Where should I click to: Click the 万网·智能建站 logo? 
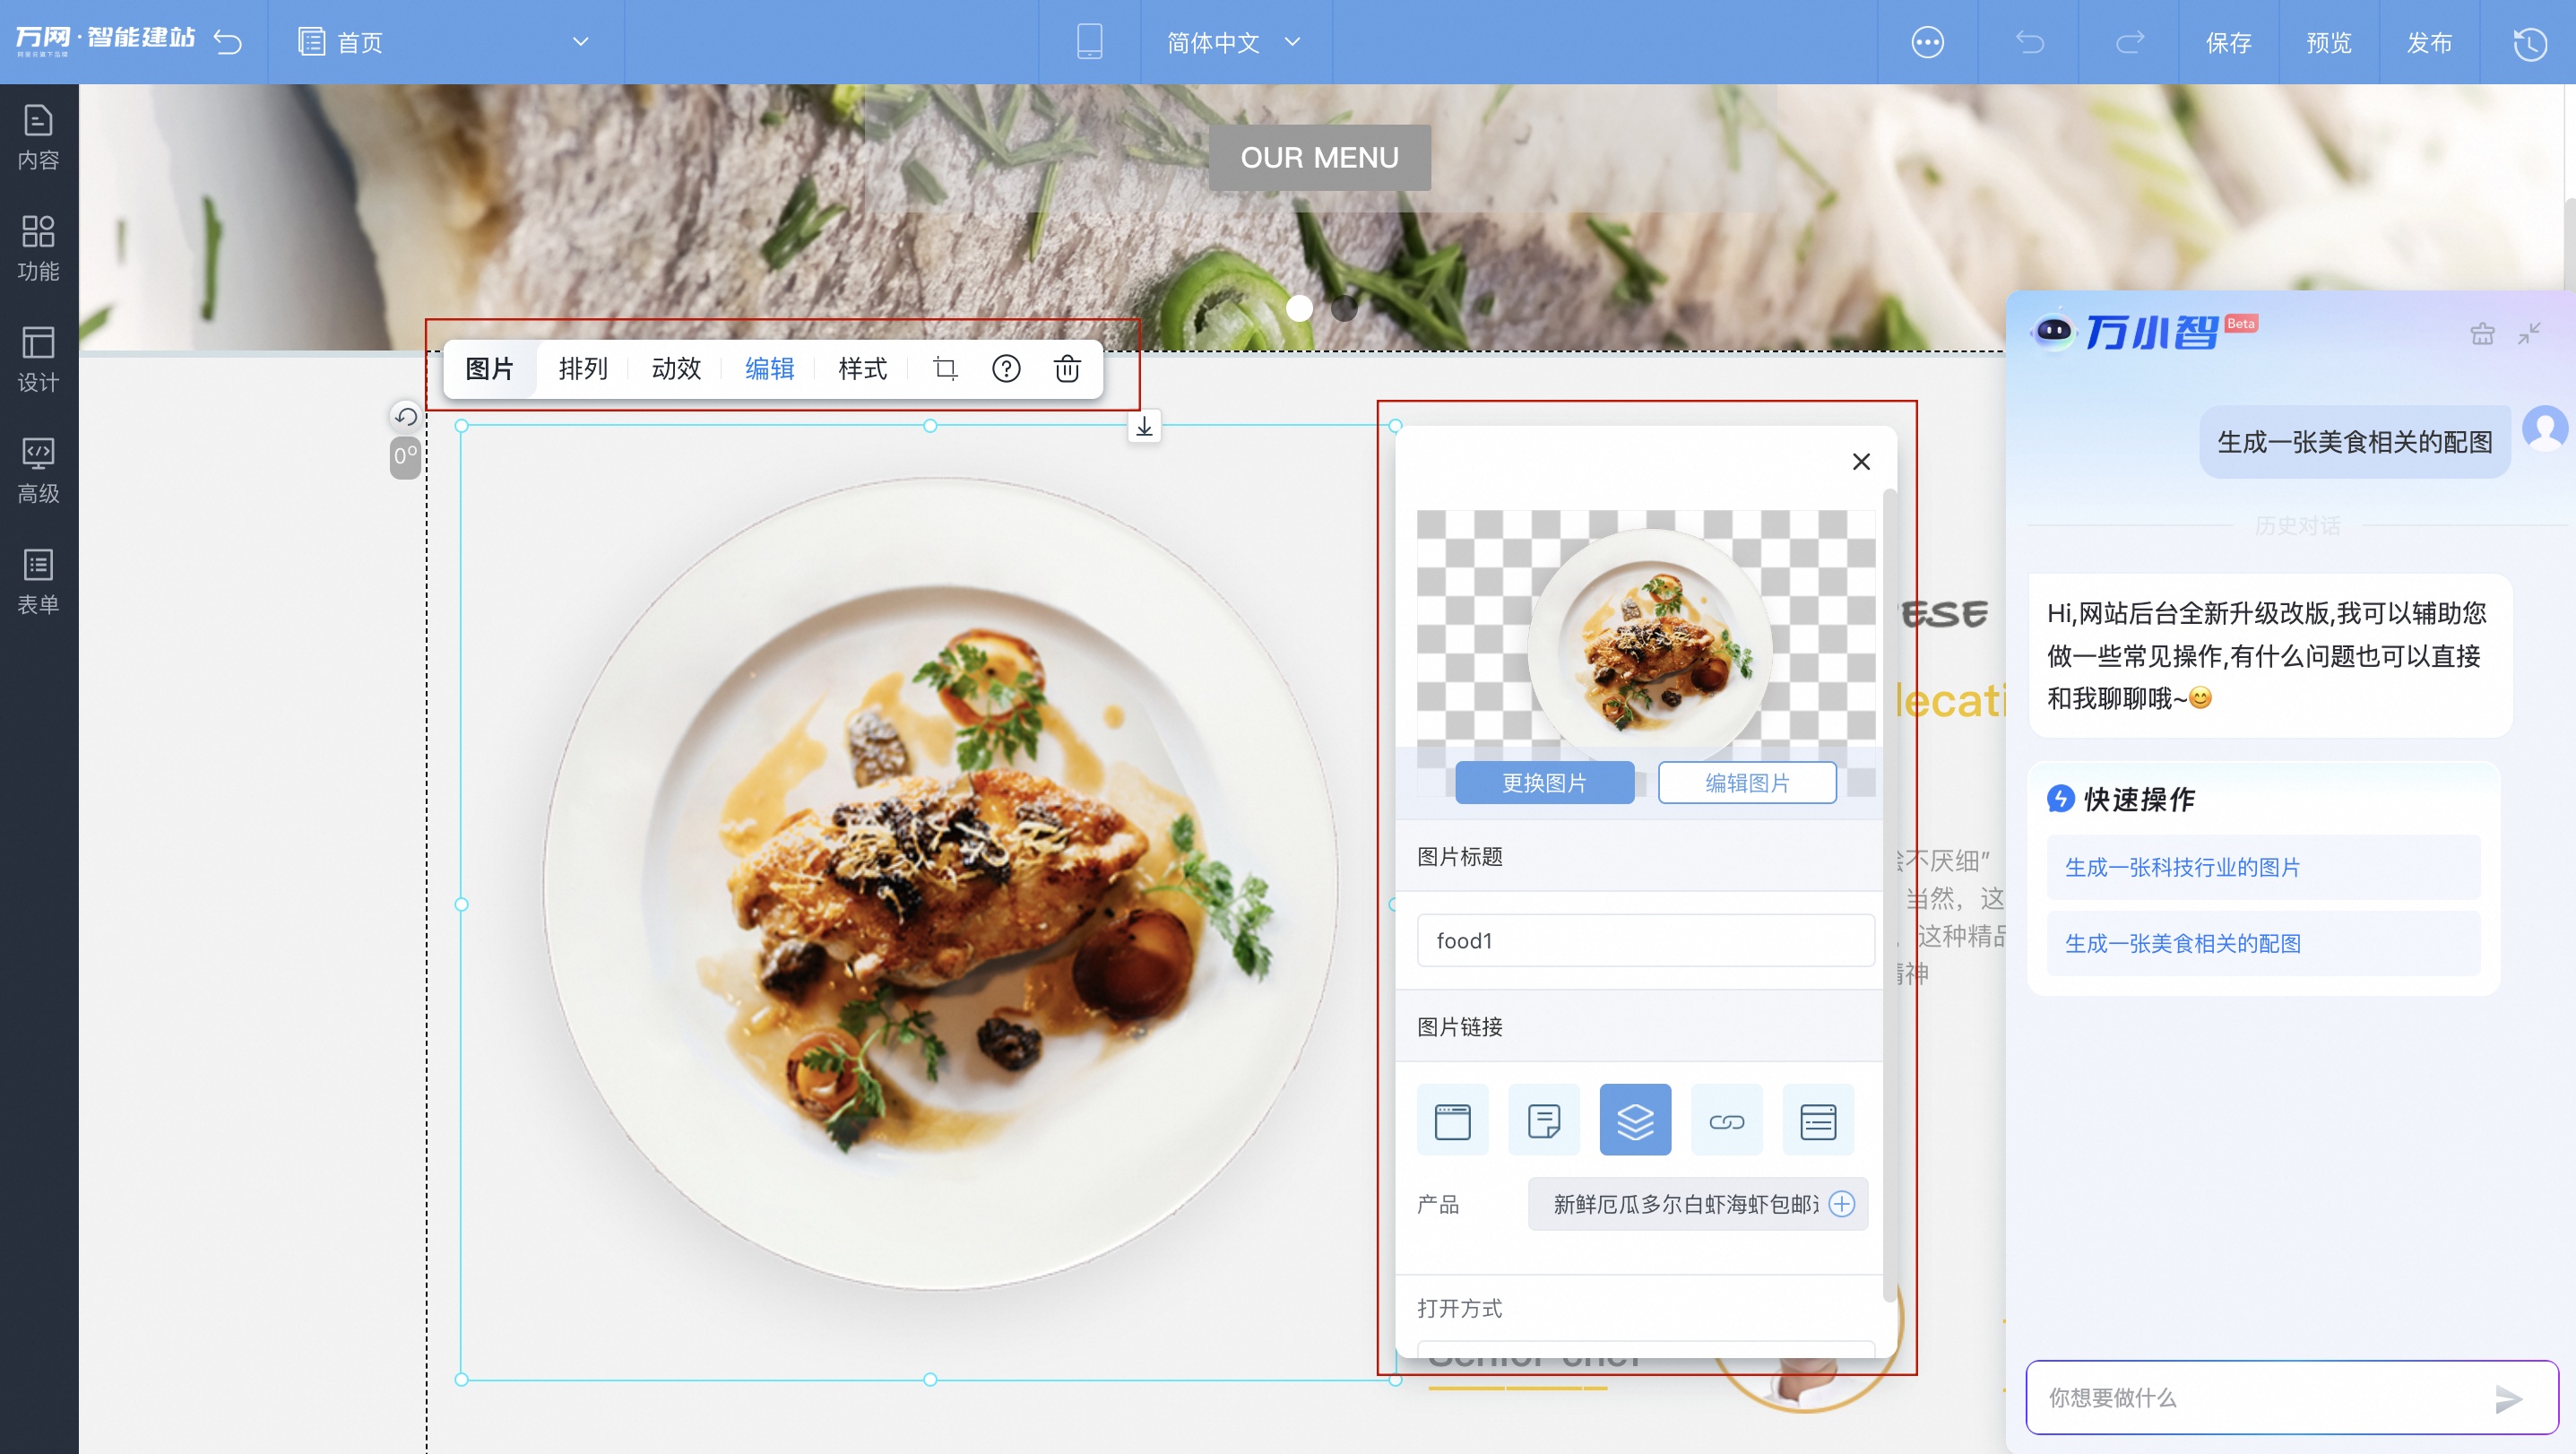click(105, 40)
